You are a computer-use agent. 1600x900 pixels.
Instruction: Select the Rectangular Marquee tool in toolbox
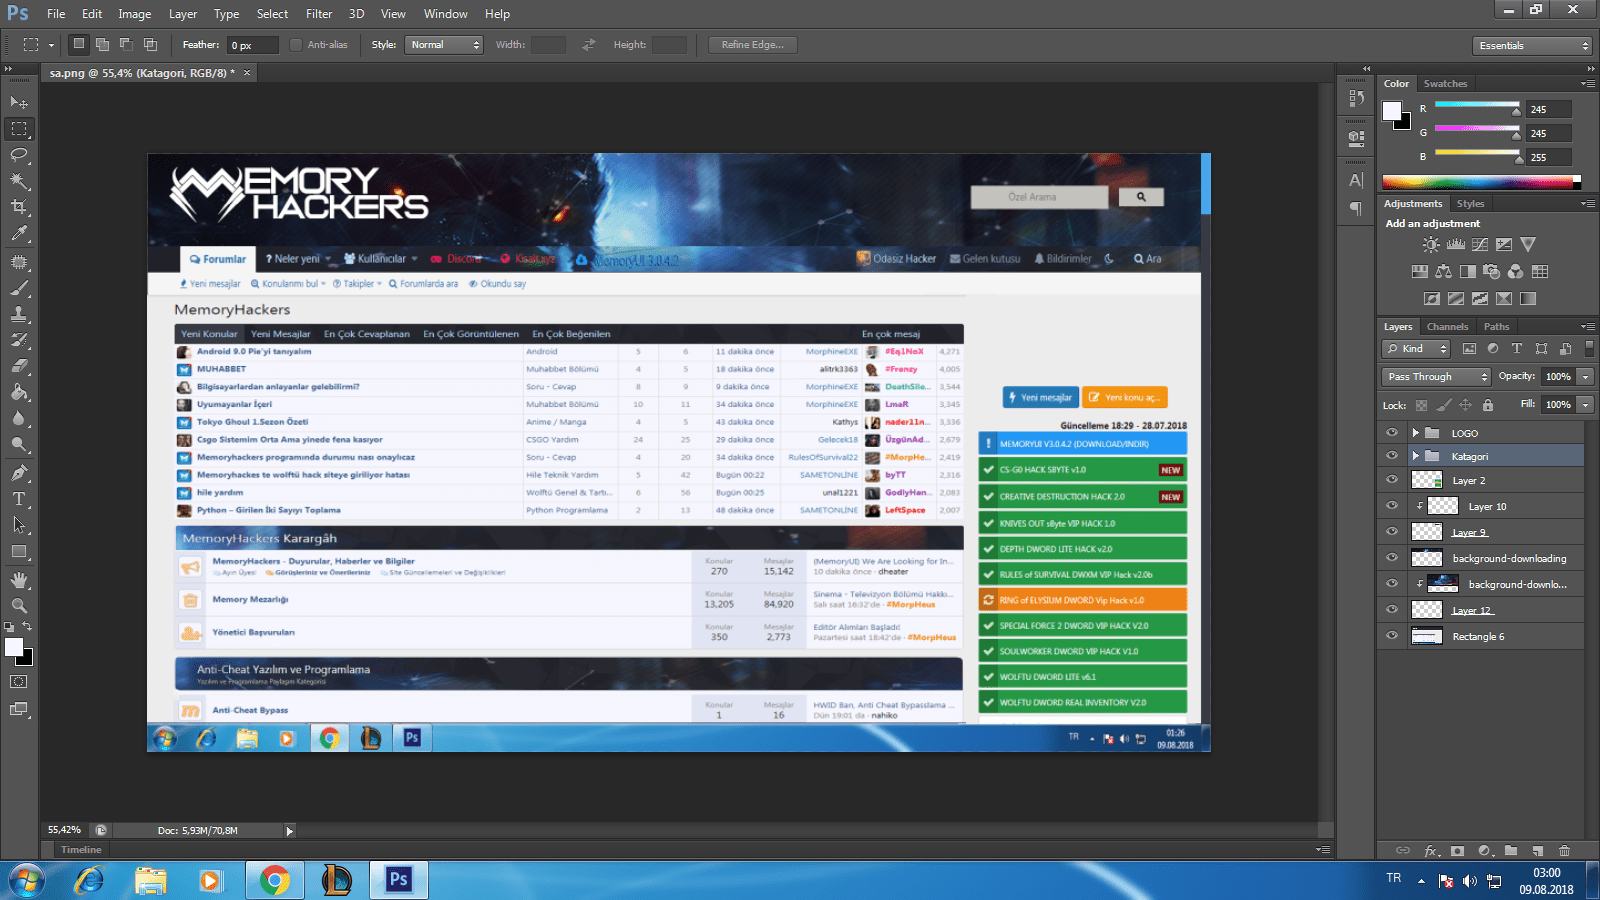click(19, 129)
